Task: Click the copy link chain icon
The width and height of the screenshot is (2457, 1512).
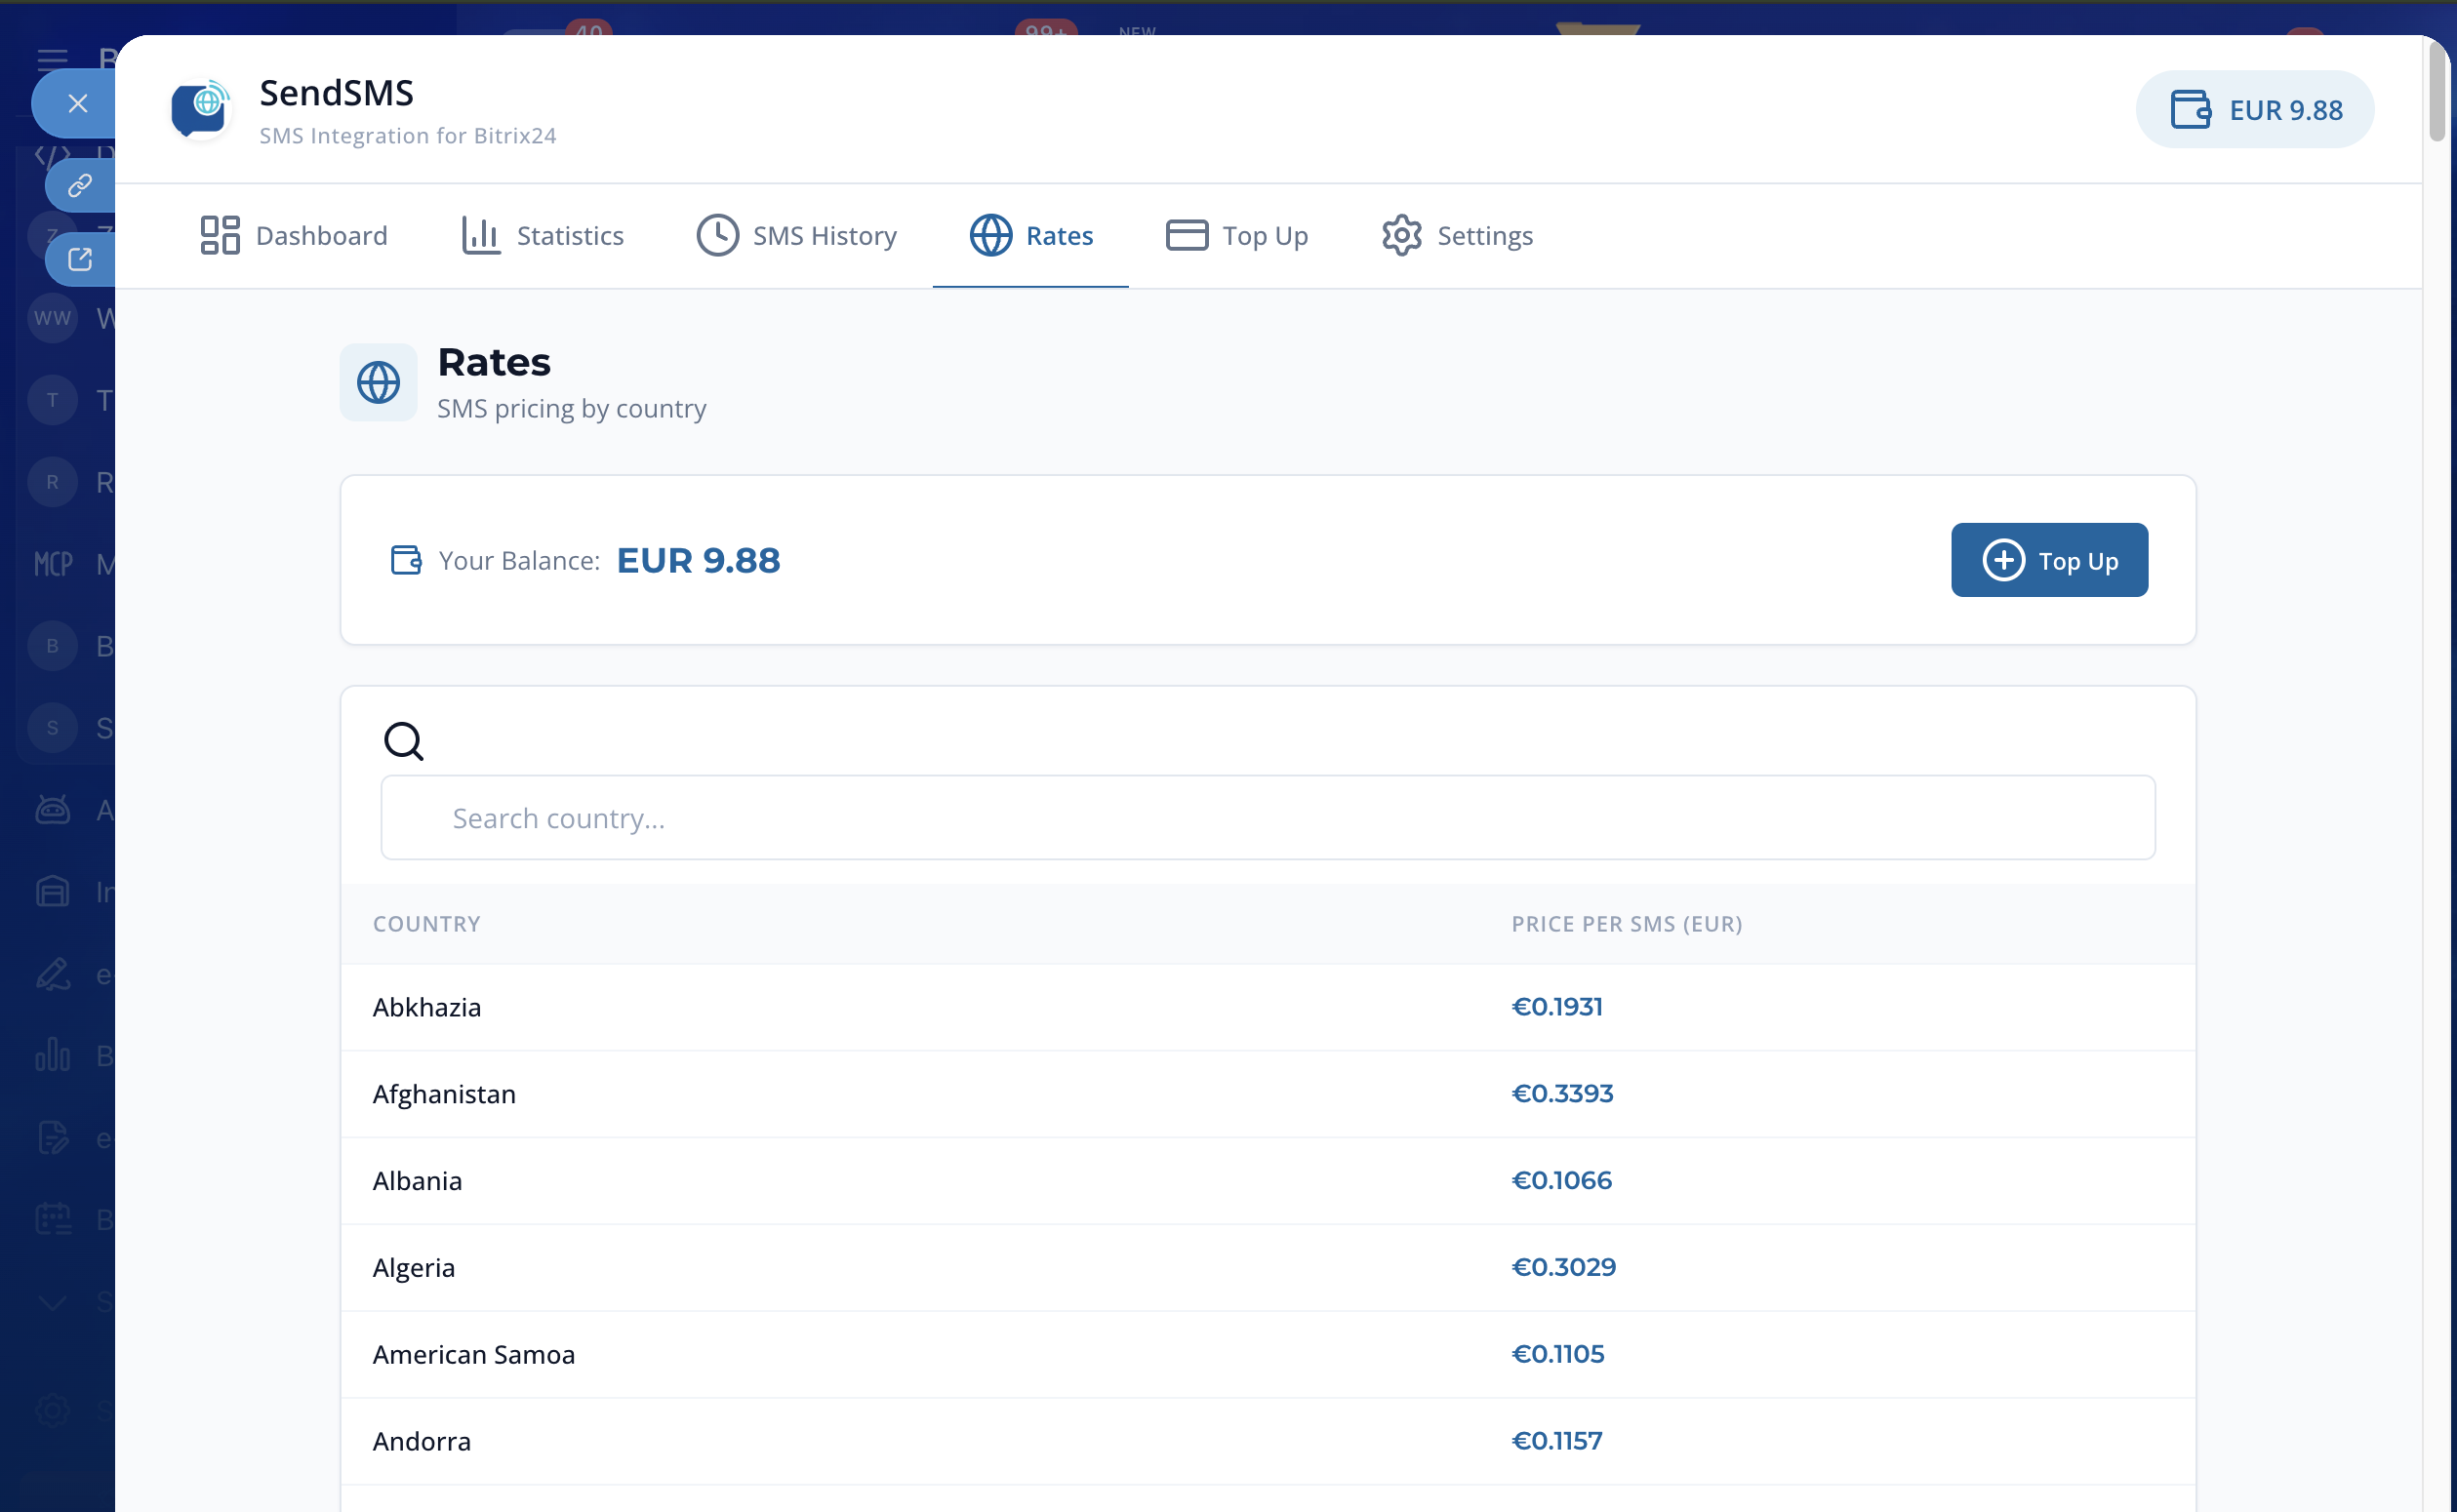Action: 80,185
